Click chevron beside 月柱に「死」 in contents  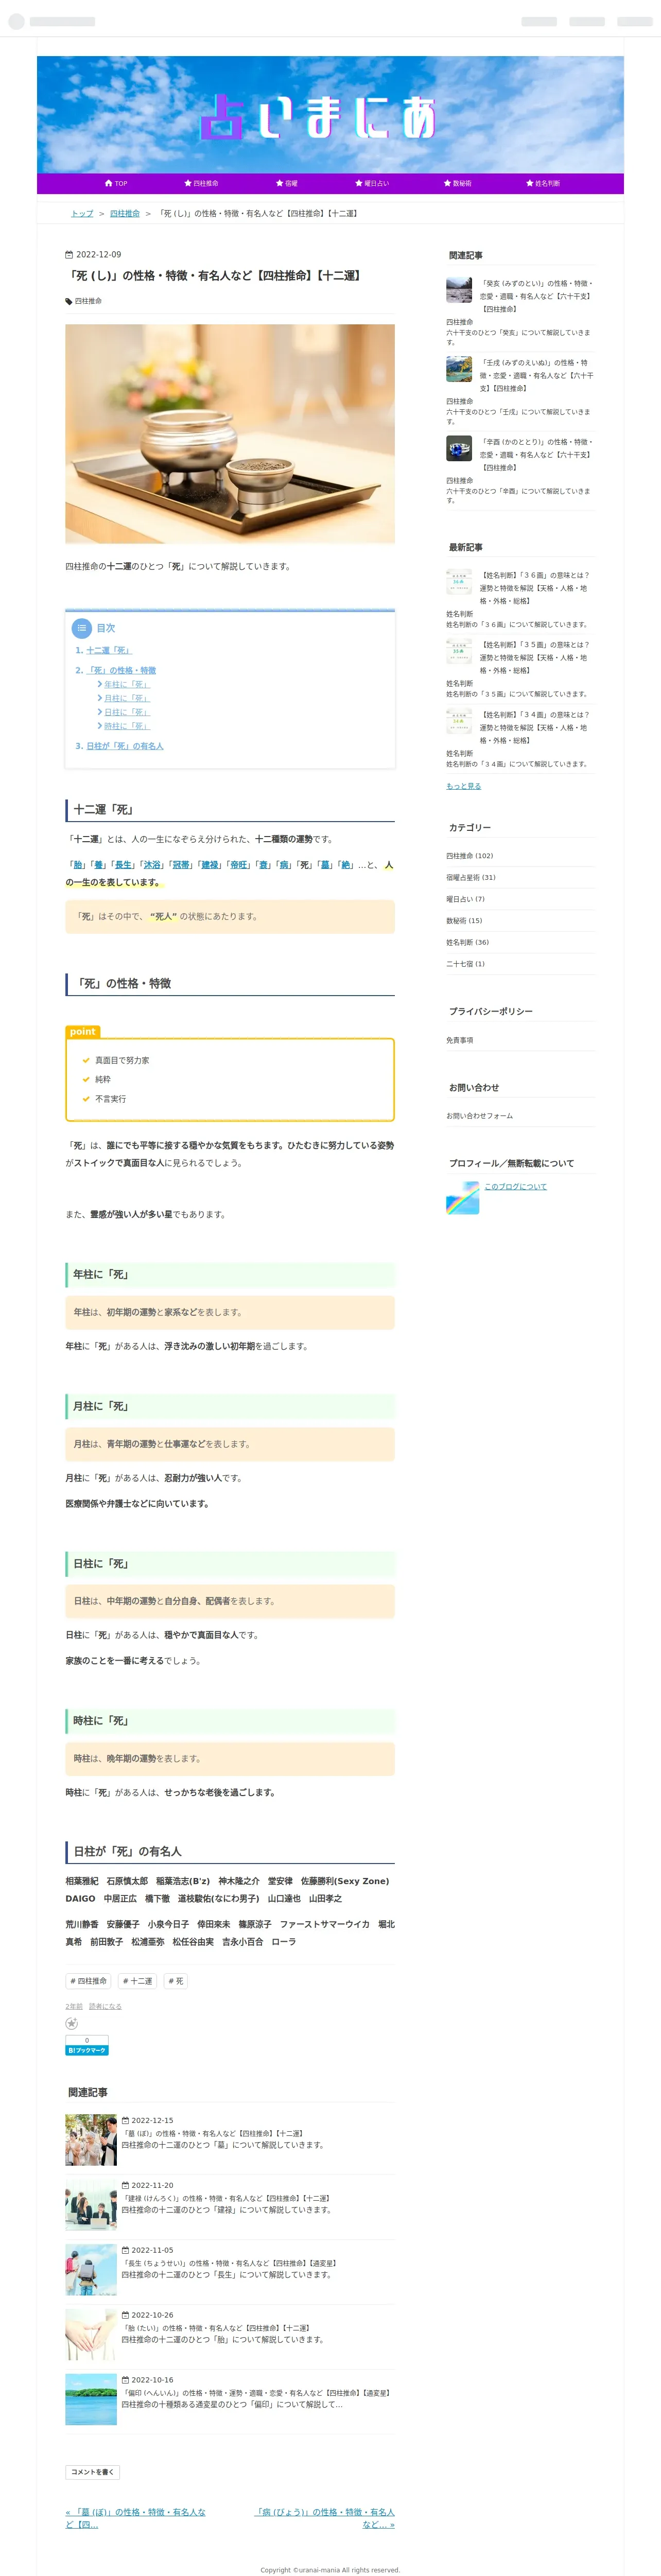click(x=100, y=699)
